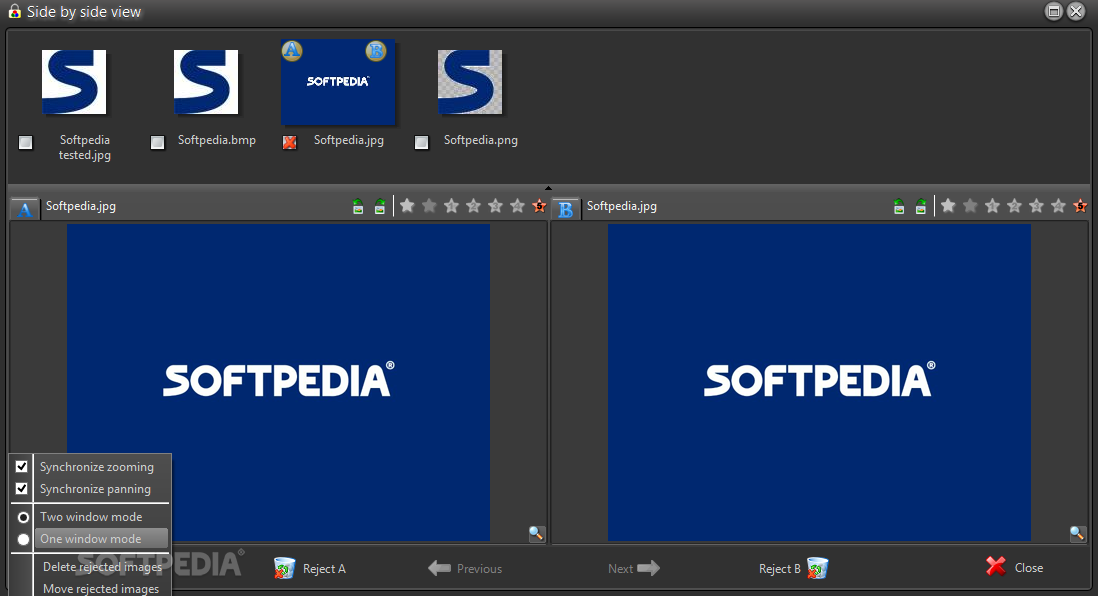This screenshot has width=1098, height=596.
Task: Select the One window mode radio option
Action: (x=23, y=539)
